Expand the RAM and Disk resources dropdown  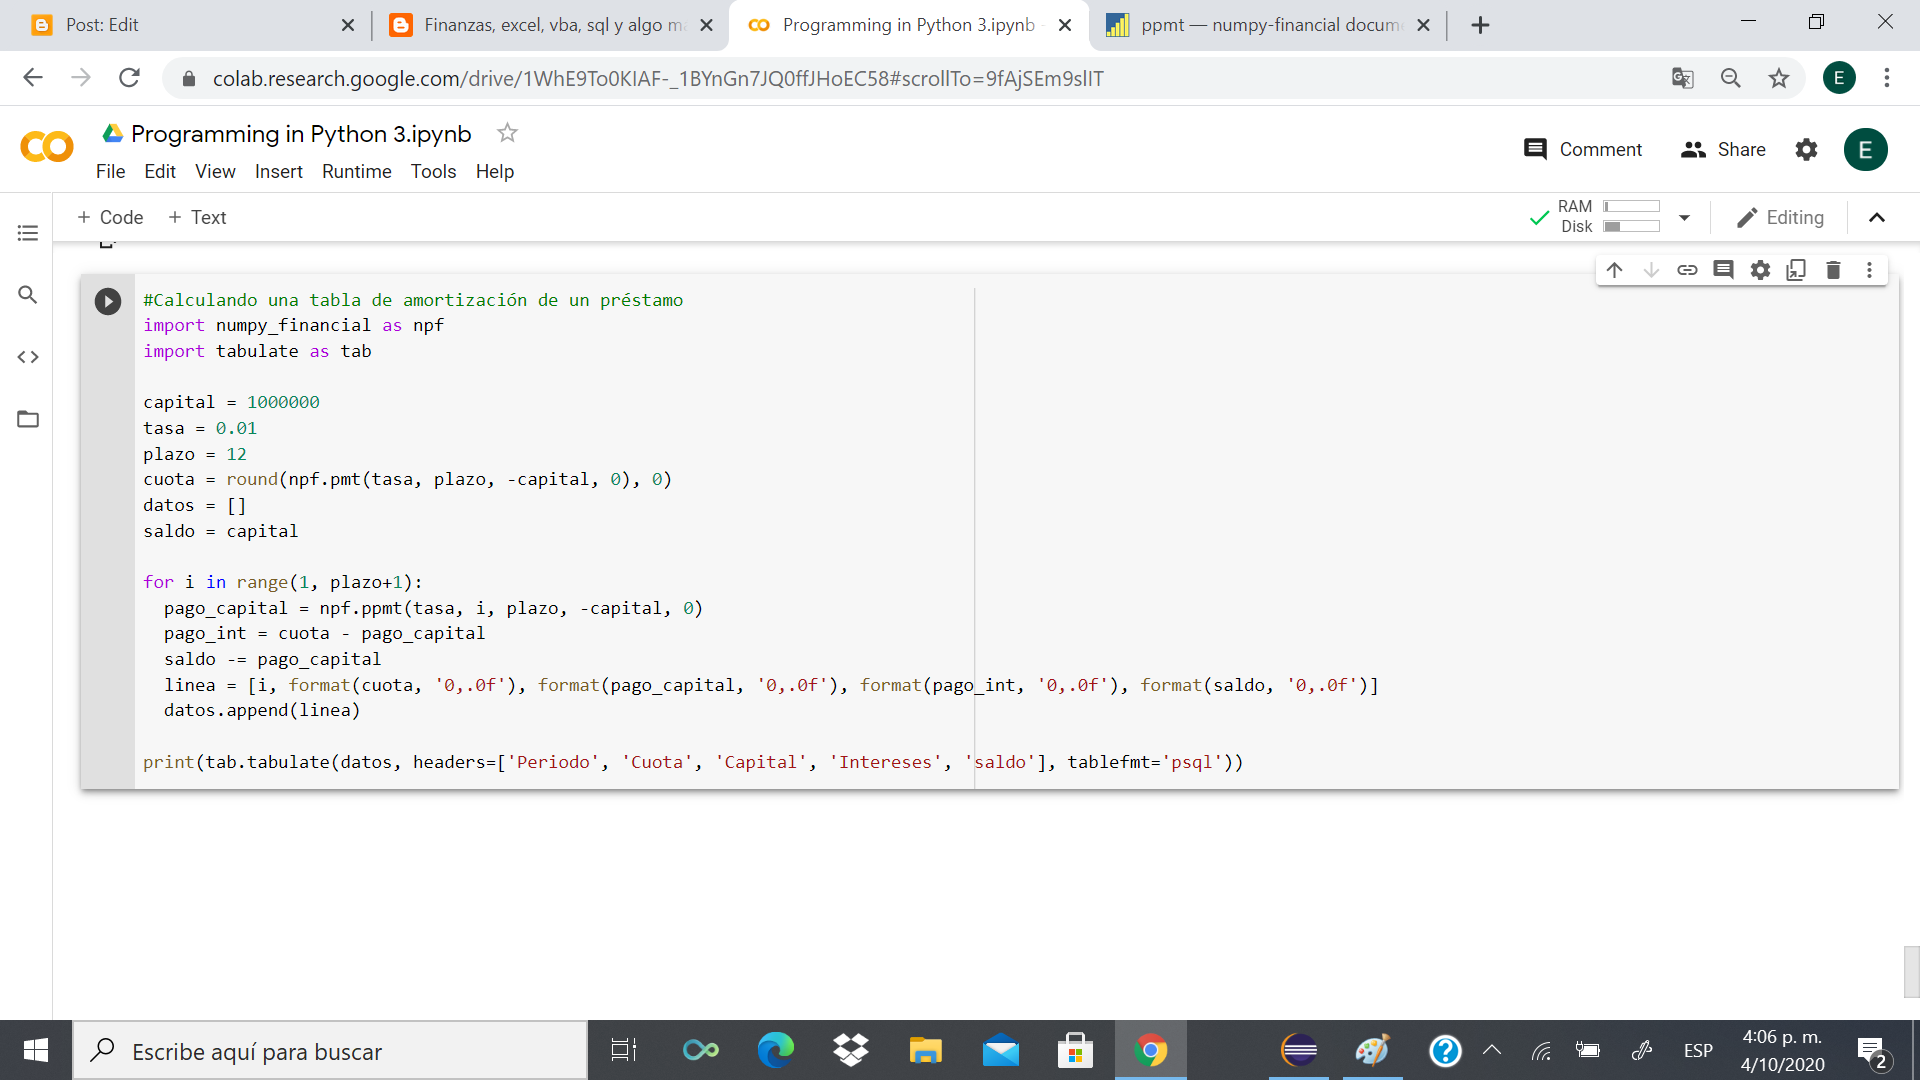tap(1684, 217)
